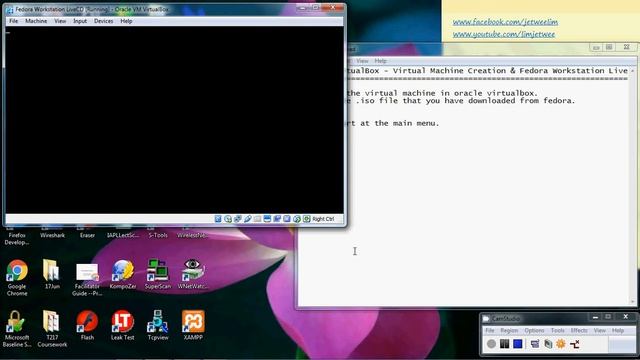
Task: Select the T217 Coursework folder on desktop
Action: pyautogui.click(x=52, y=329)
